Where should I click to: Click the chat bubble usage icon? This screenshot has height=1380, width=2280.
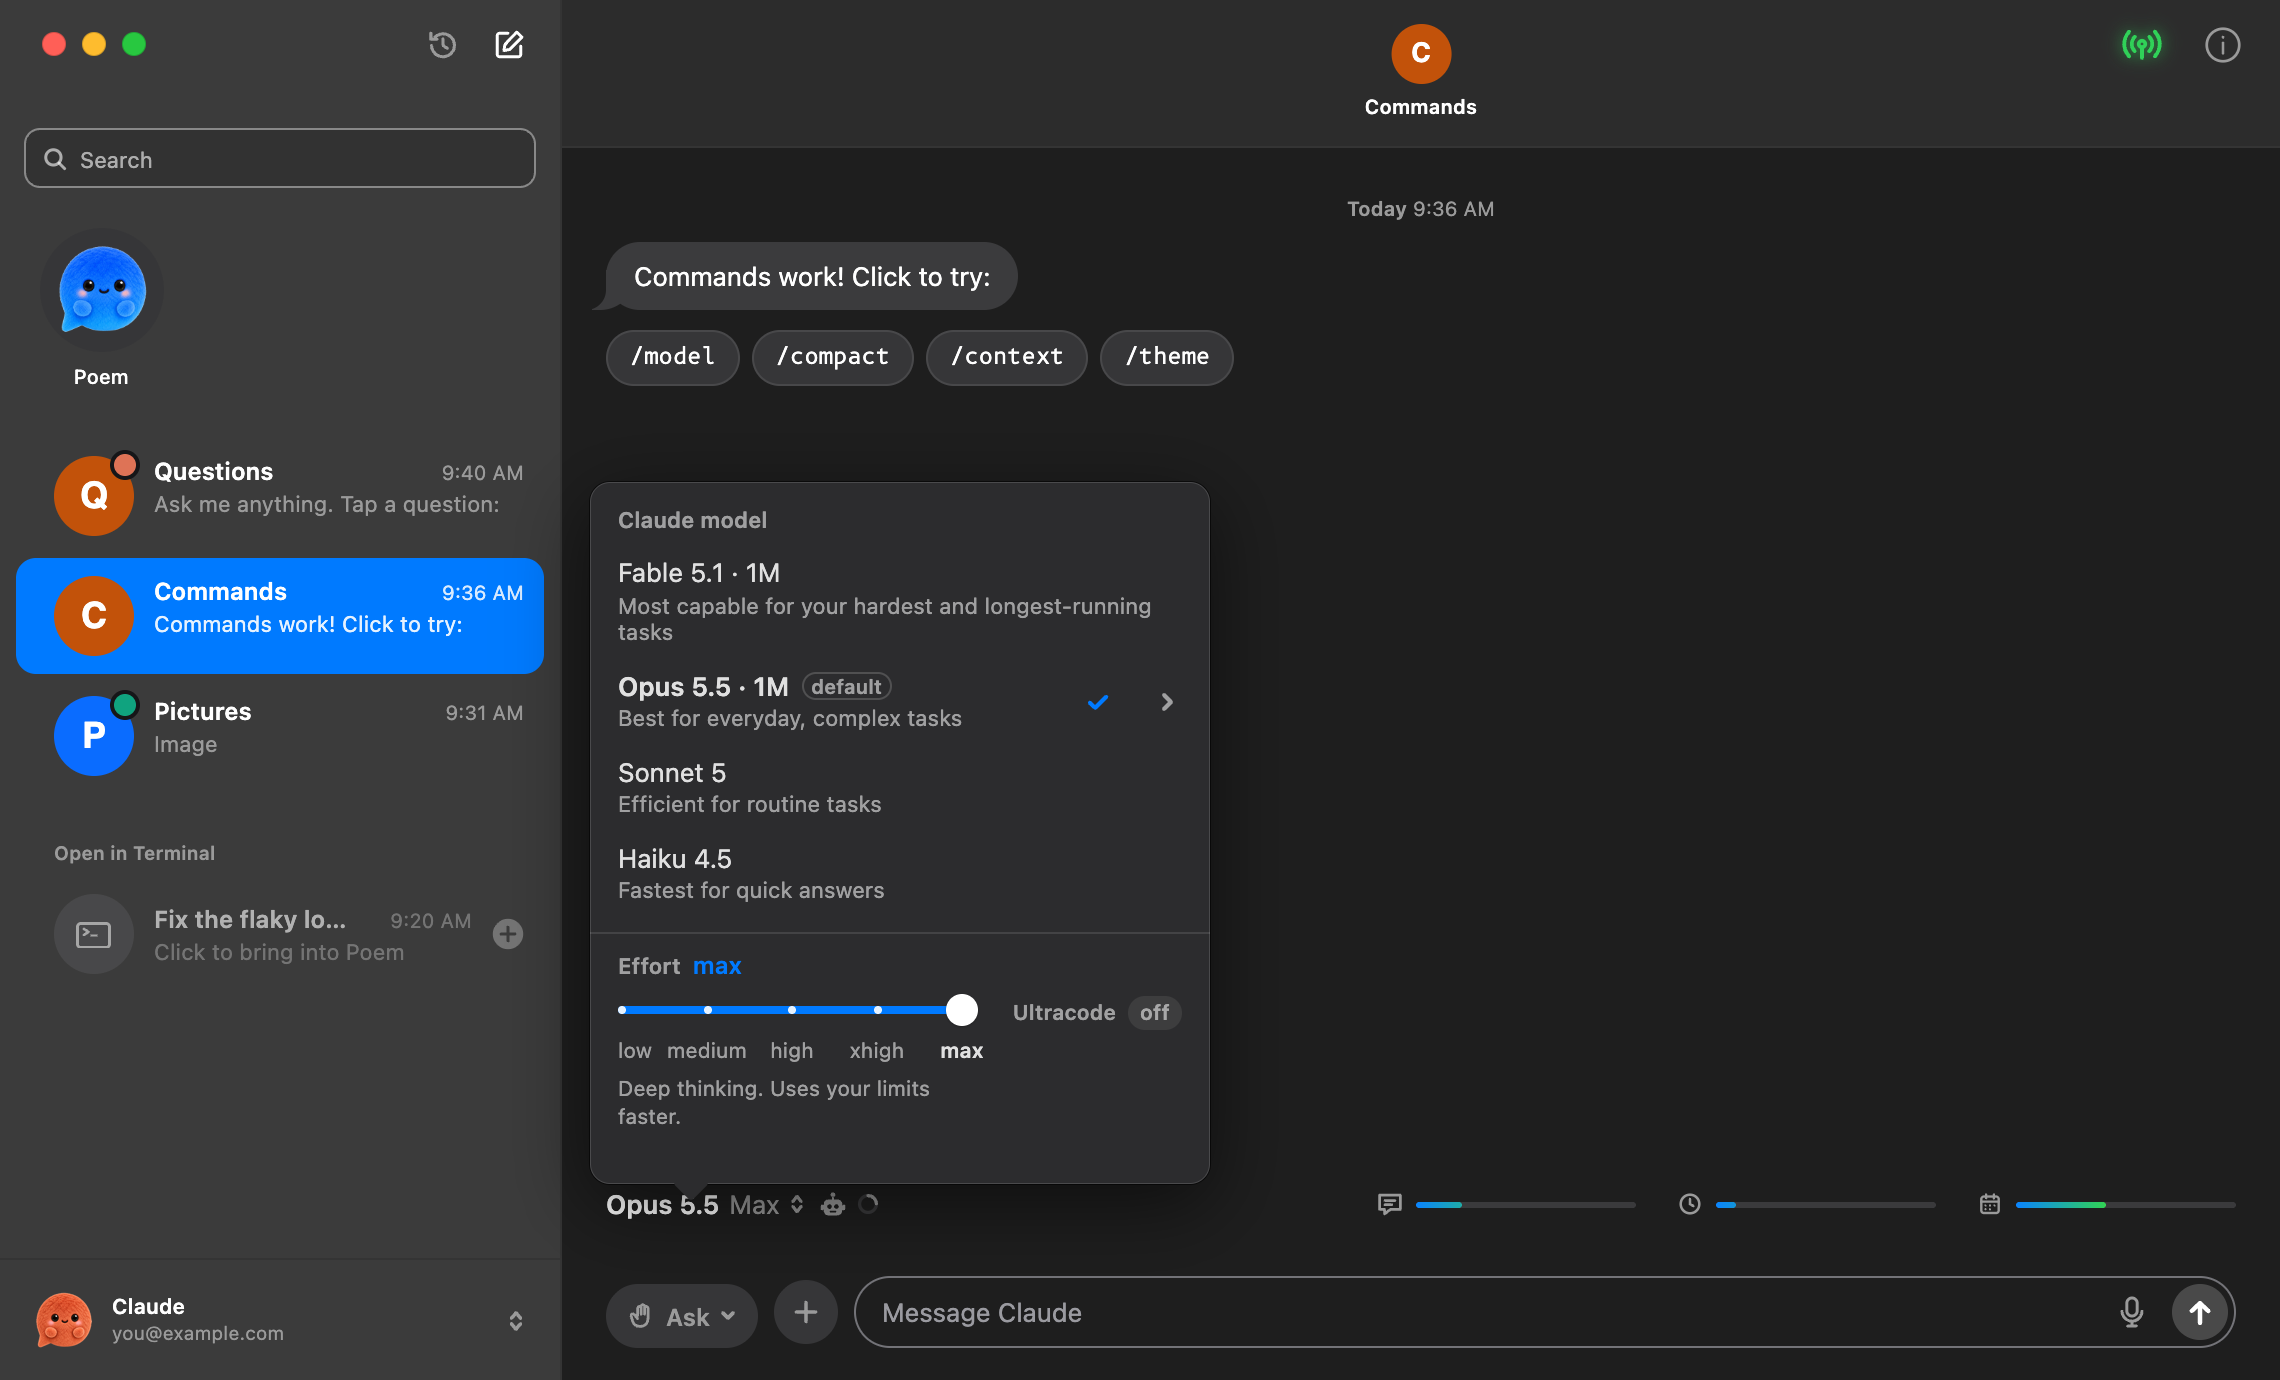[1389, 1204]
